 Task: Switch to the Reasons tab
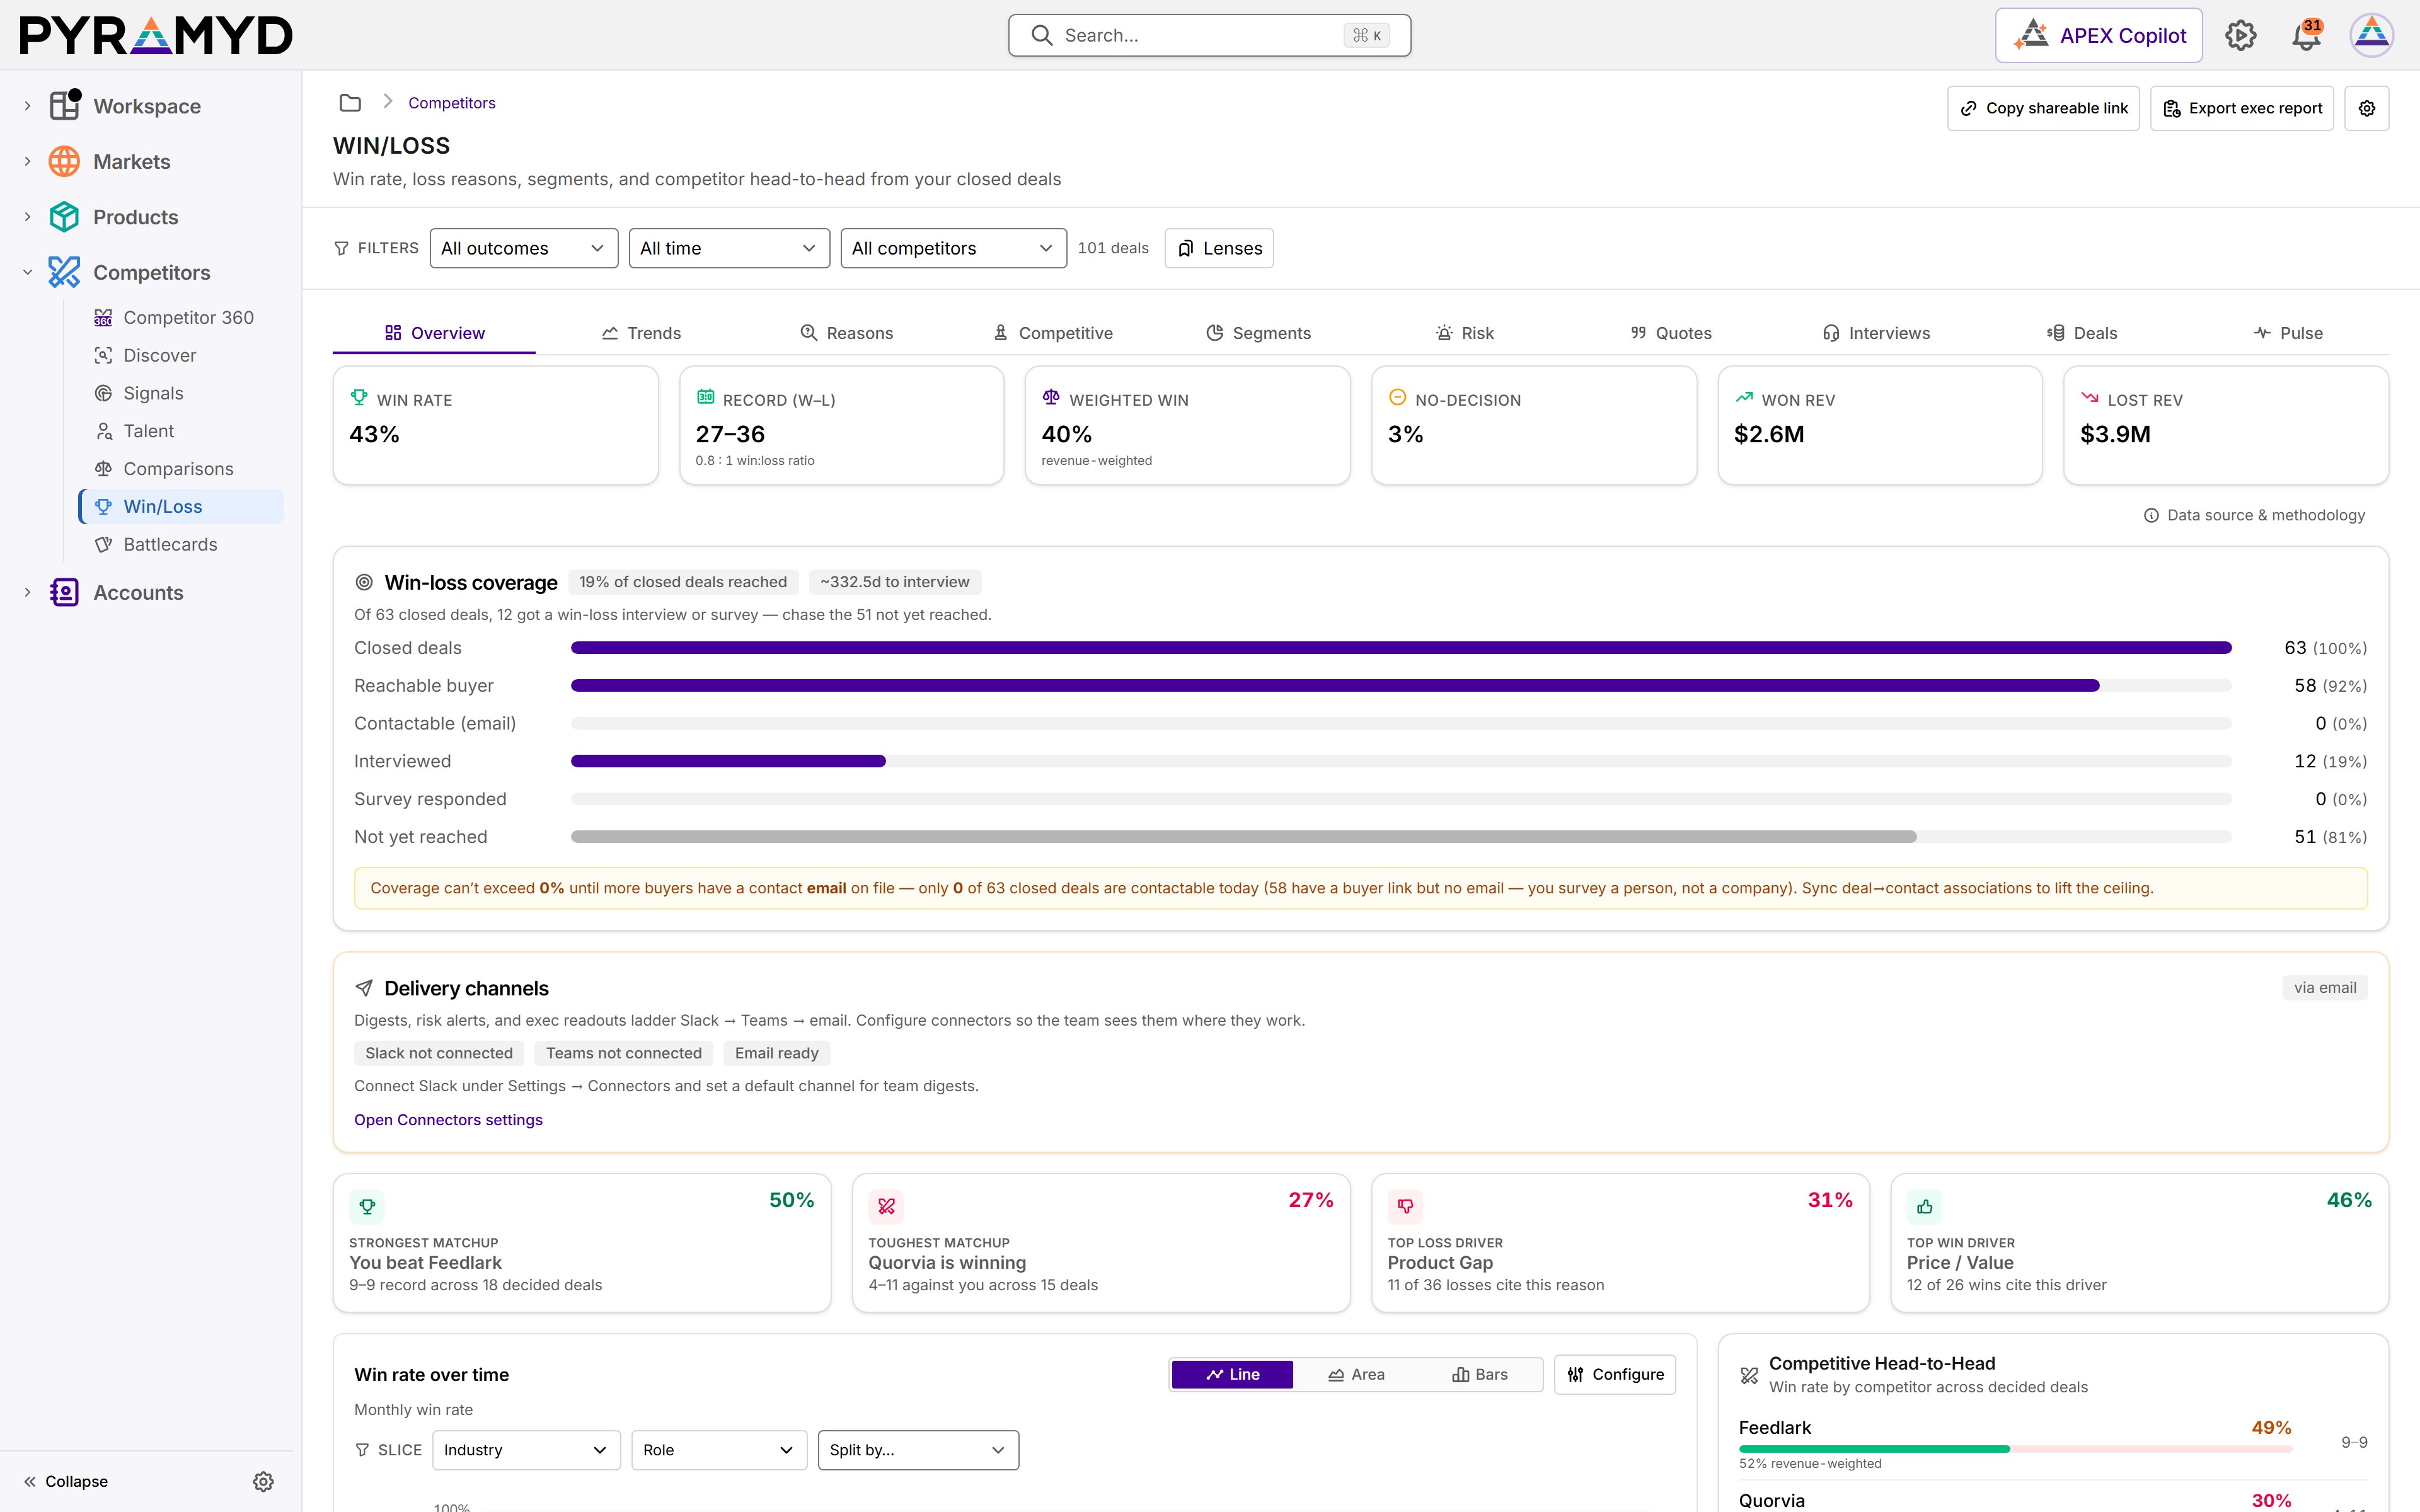[846, 333]
